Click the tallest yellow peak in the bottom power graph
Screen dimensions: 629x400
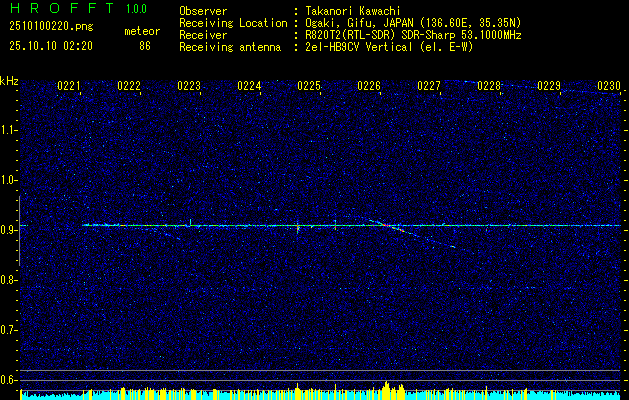tap(386, 388)
